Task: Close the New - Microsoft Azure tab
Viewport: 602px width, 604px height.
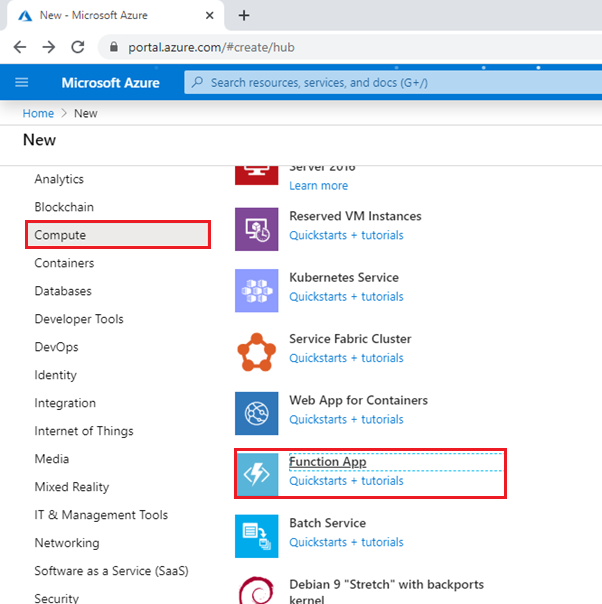Action: [x=210, y=16]
